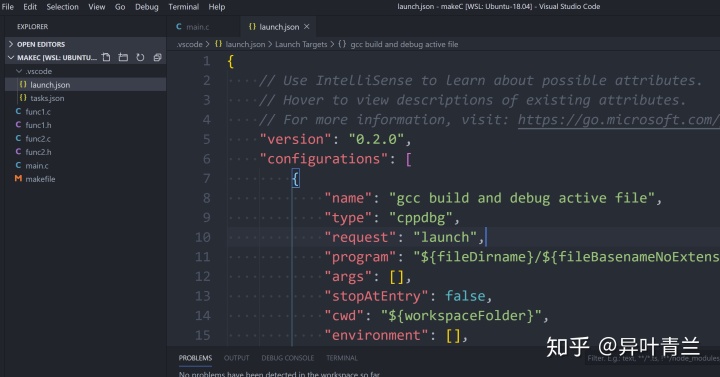Click the "version" key on line 5
This screenshot has height=377, width=720.
tap(295, 139)
